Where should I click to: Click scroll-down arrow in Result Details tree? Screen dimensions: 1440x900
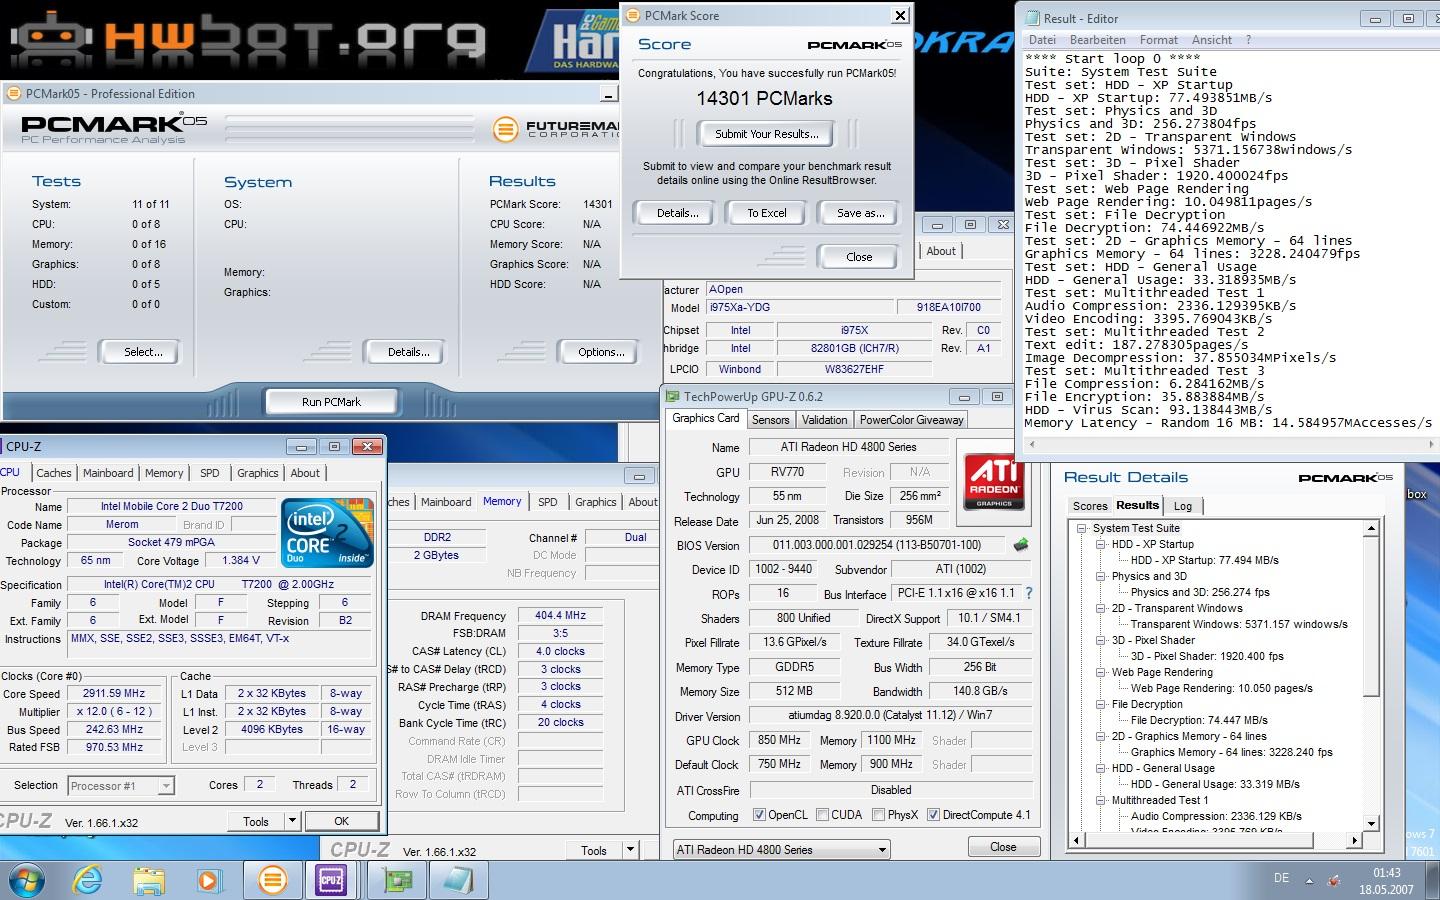coord(1372,824)
